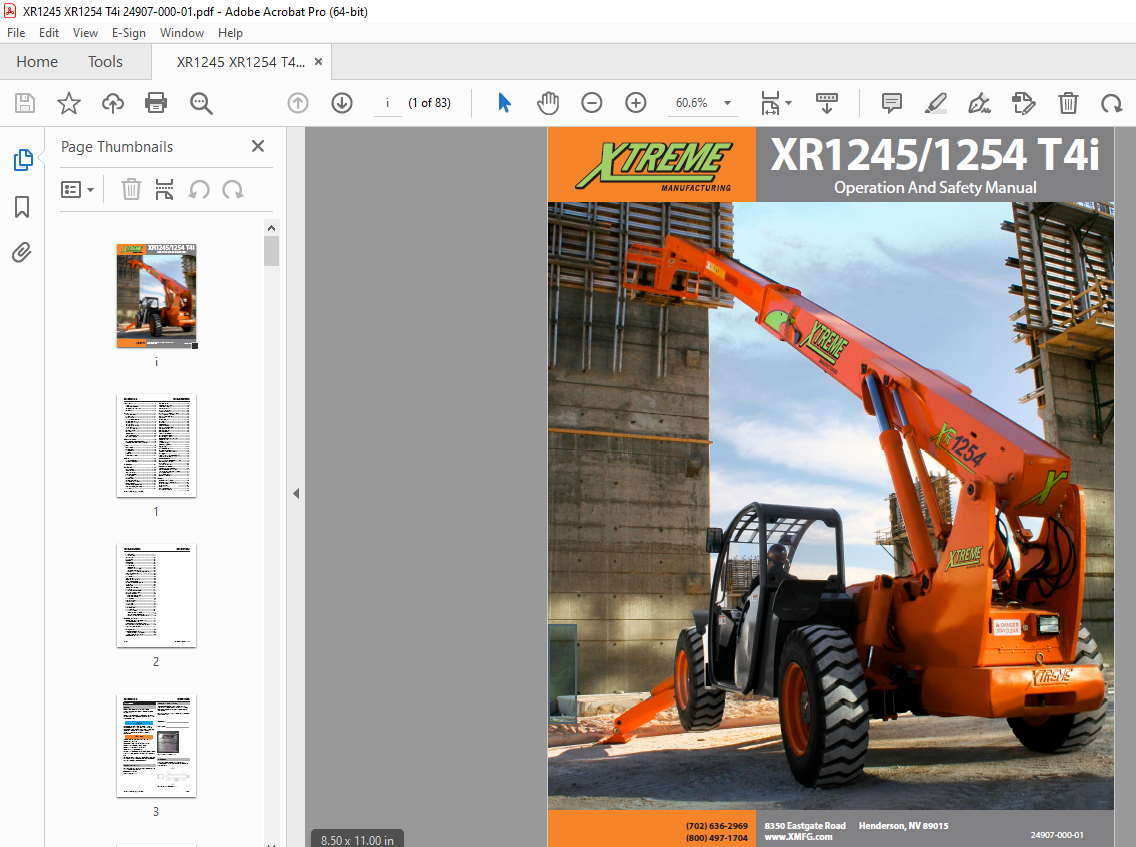
Task: Expand the page fit options dropdown
Action: click(788, 103)
